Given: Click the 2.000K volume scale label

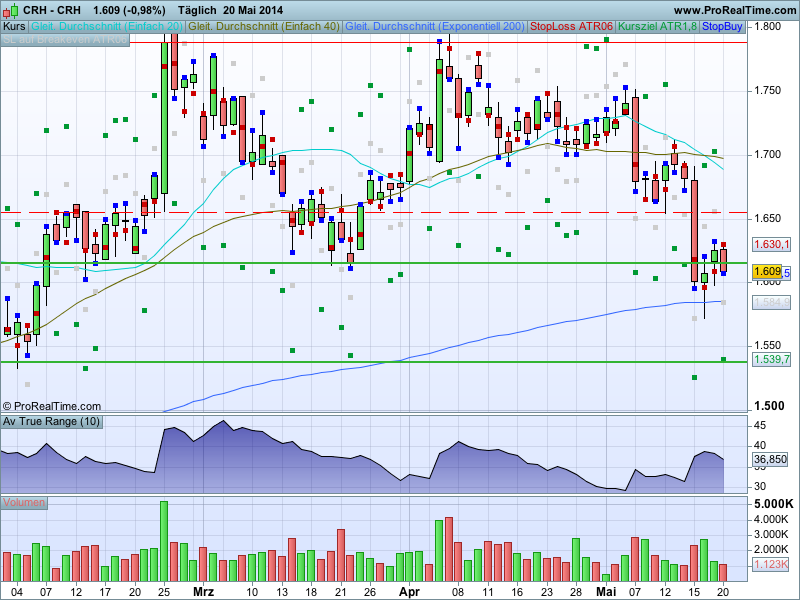Looking at the screenshot, I should click(x=771, y=549).
